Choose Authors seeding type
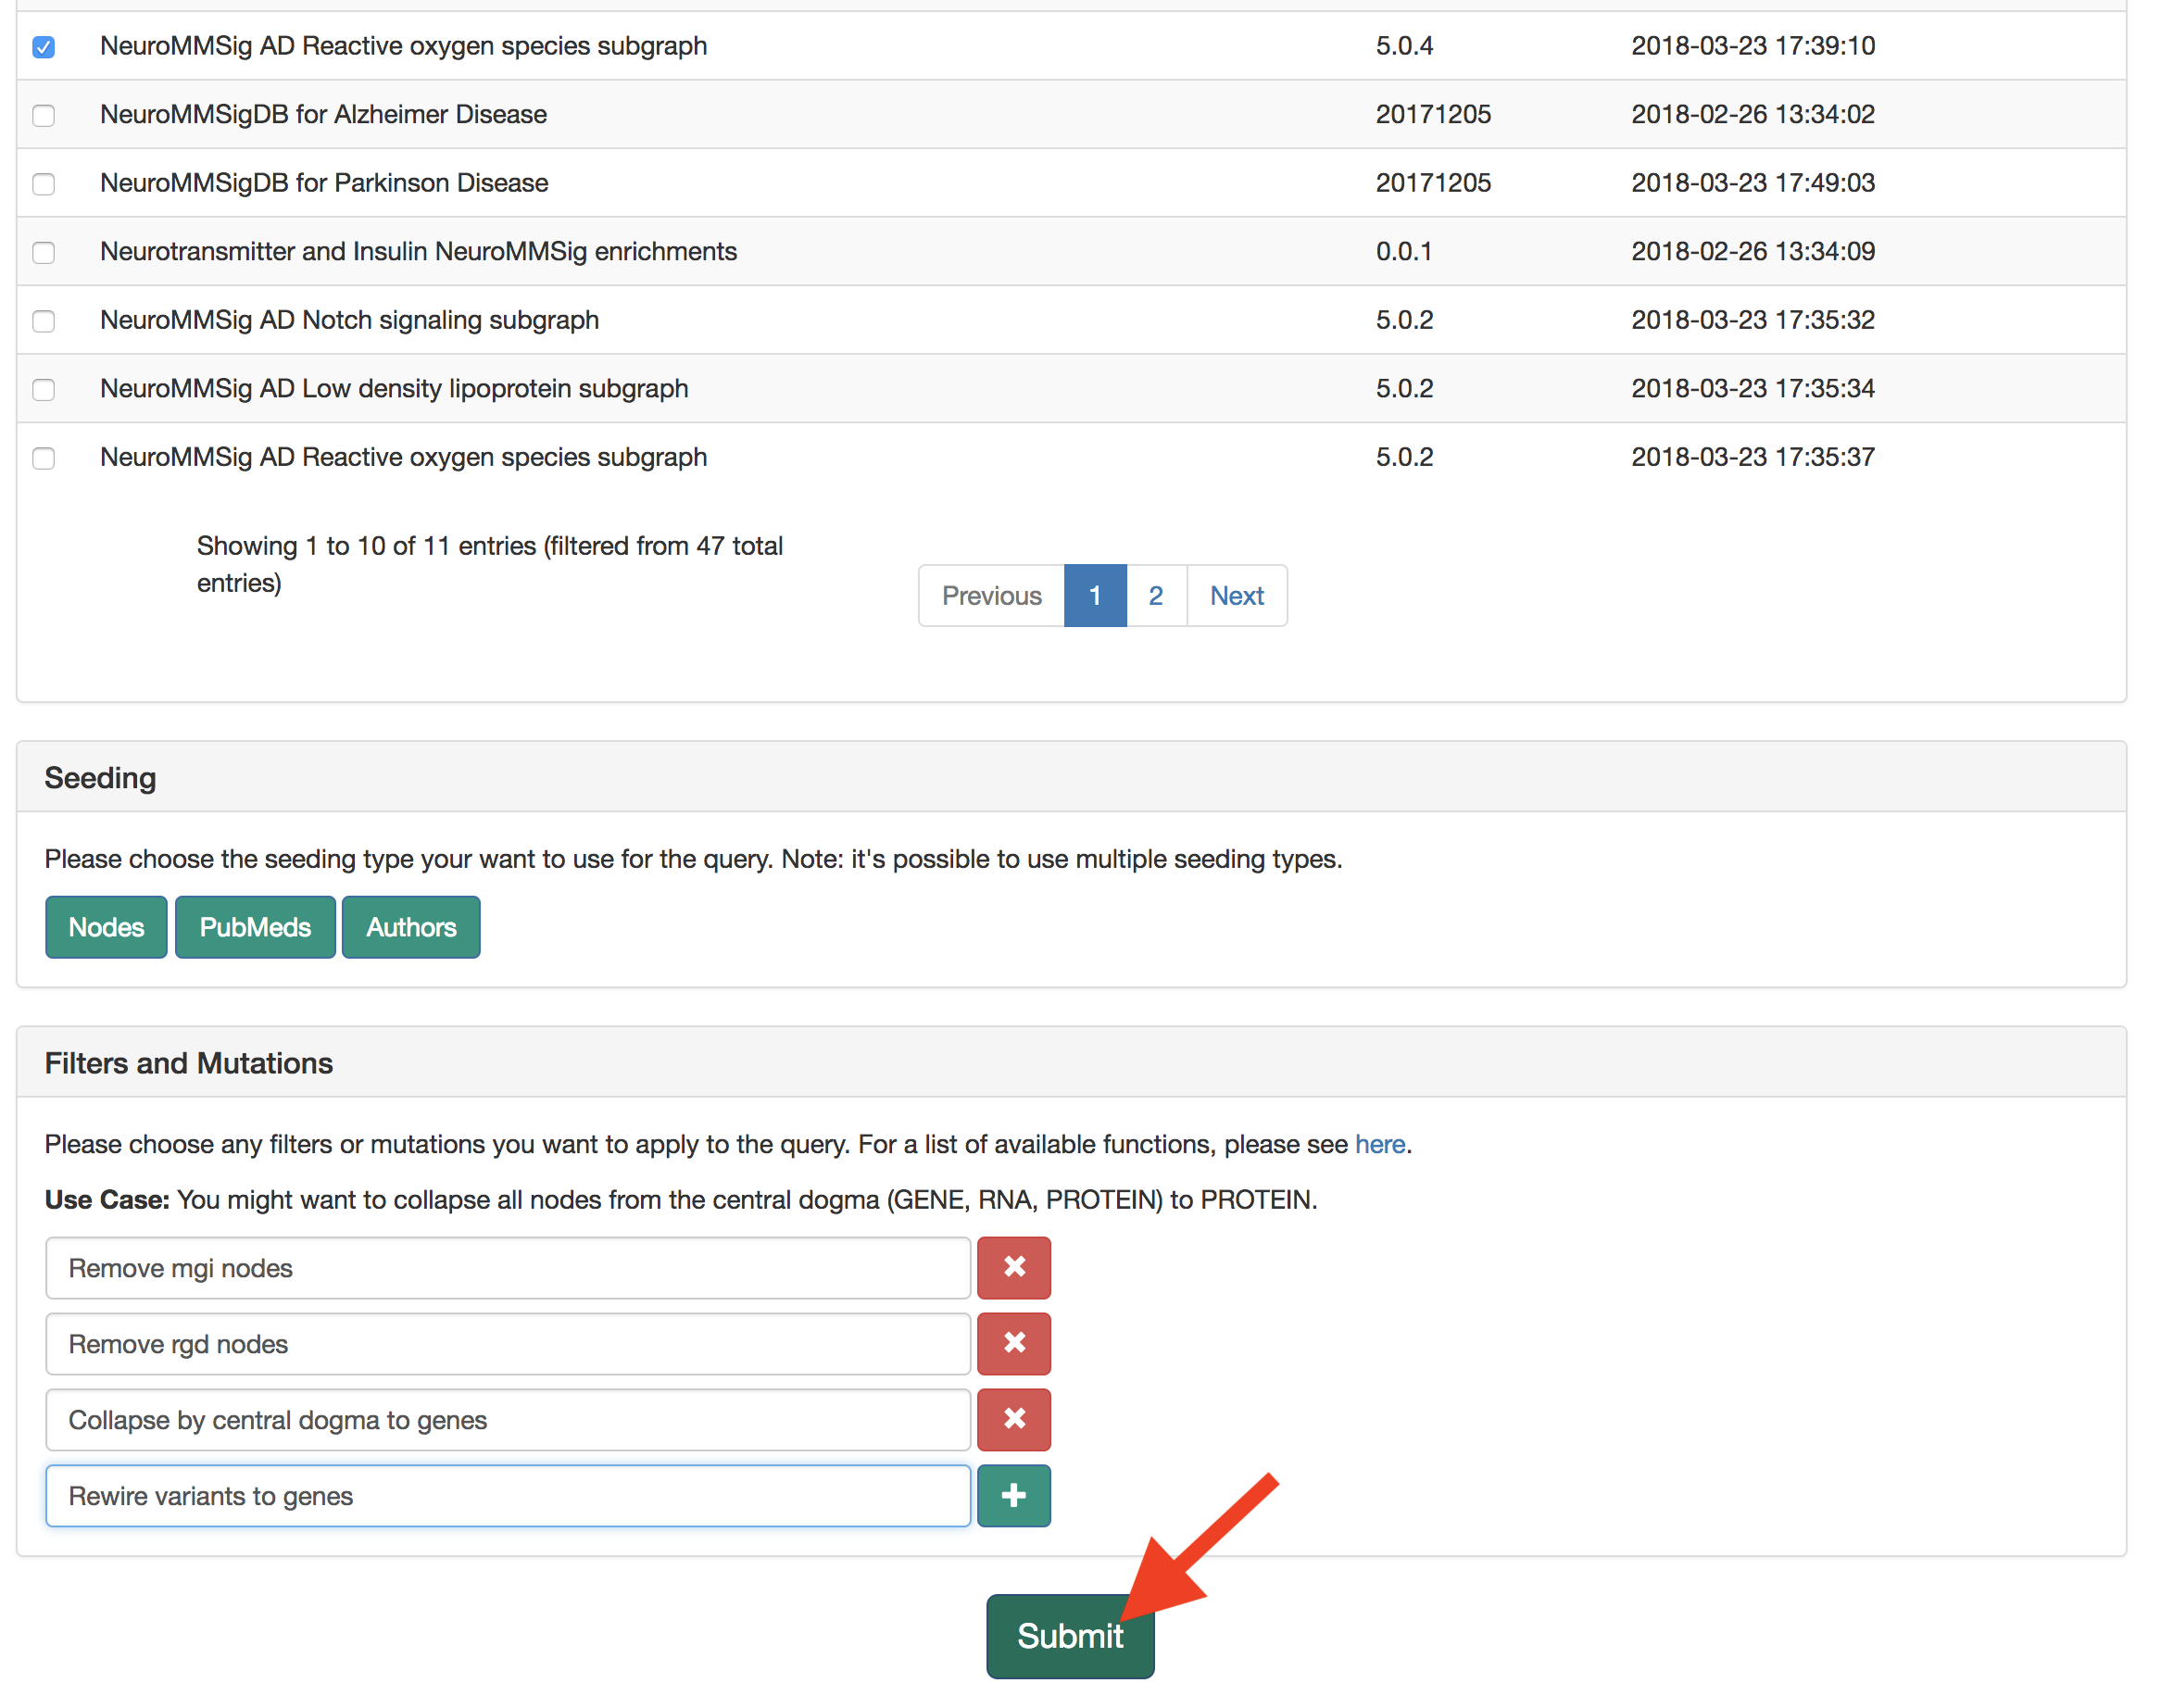2161x1708 pixels. [411, 927]
